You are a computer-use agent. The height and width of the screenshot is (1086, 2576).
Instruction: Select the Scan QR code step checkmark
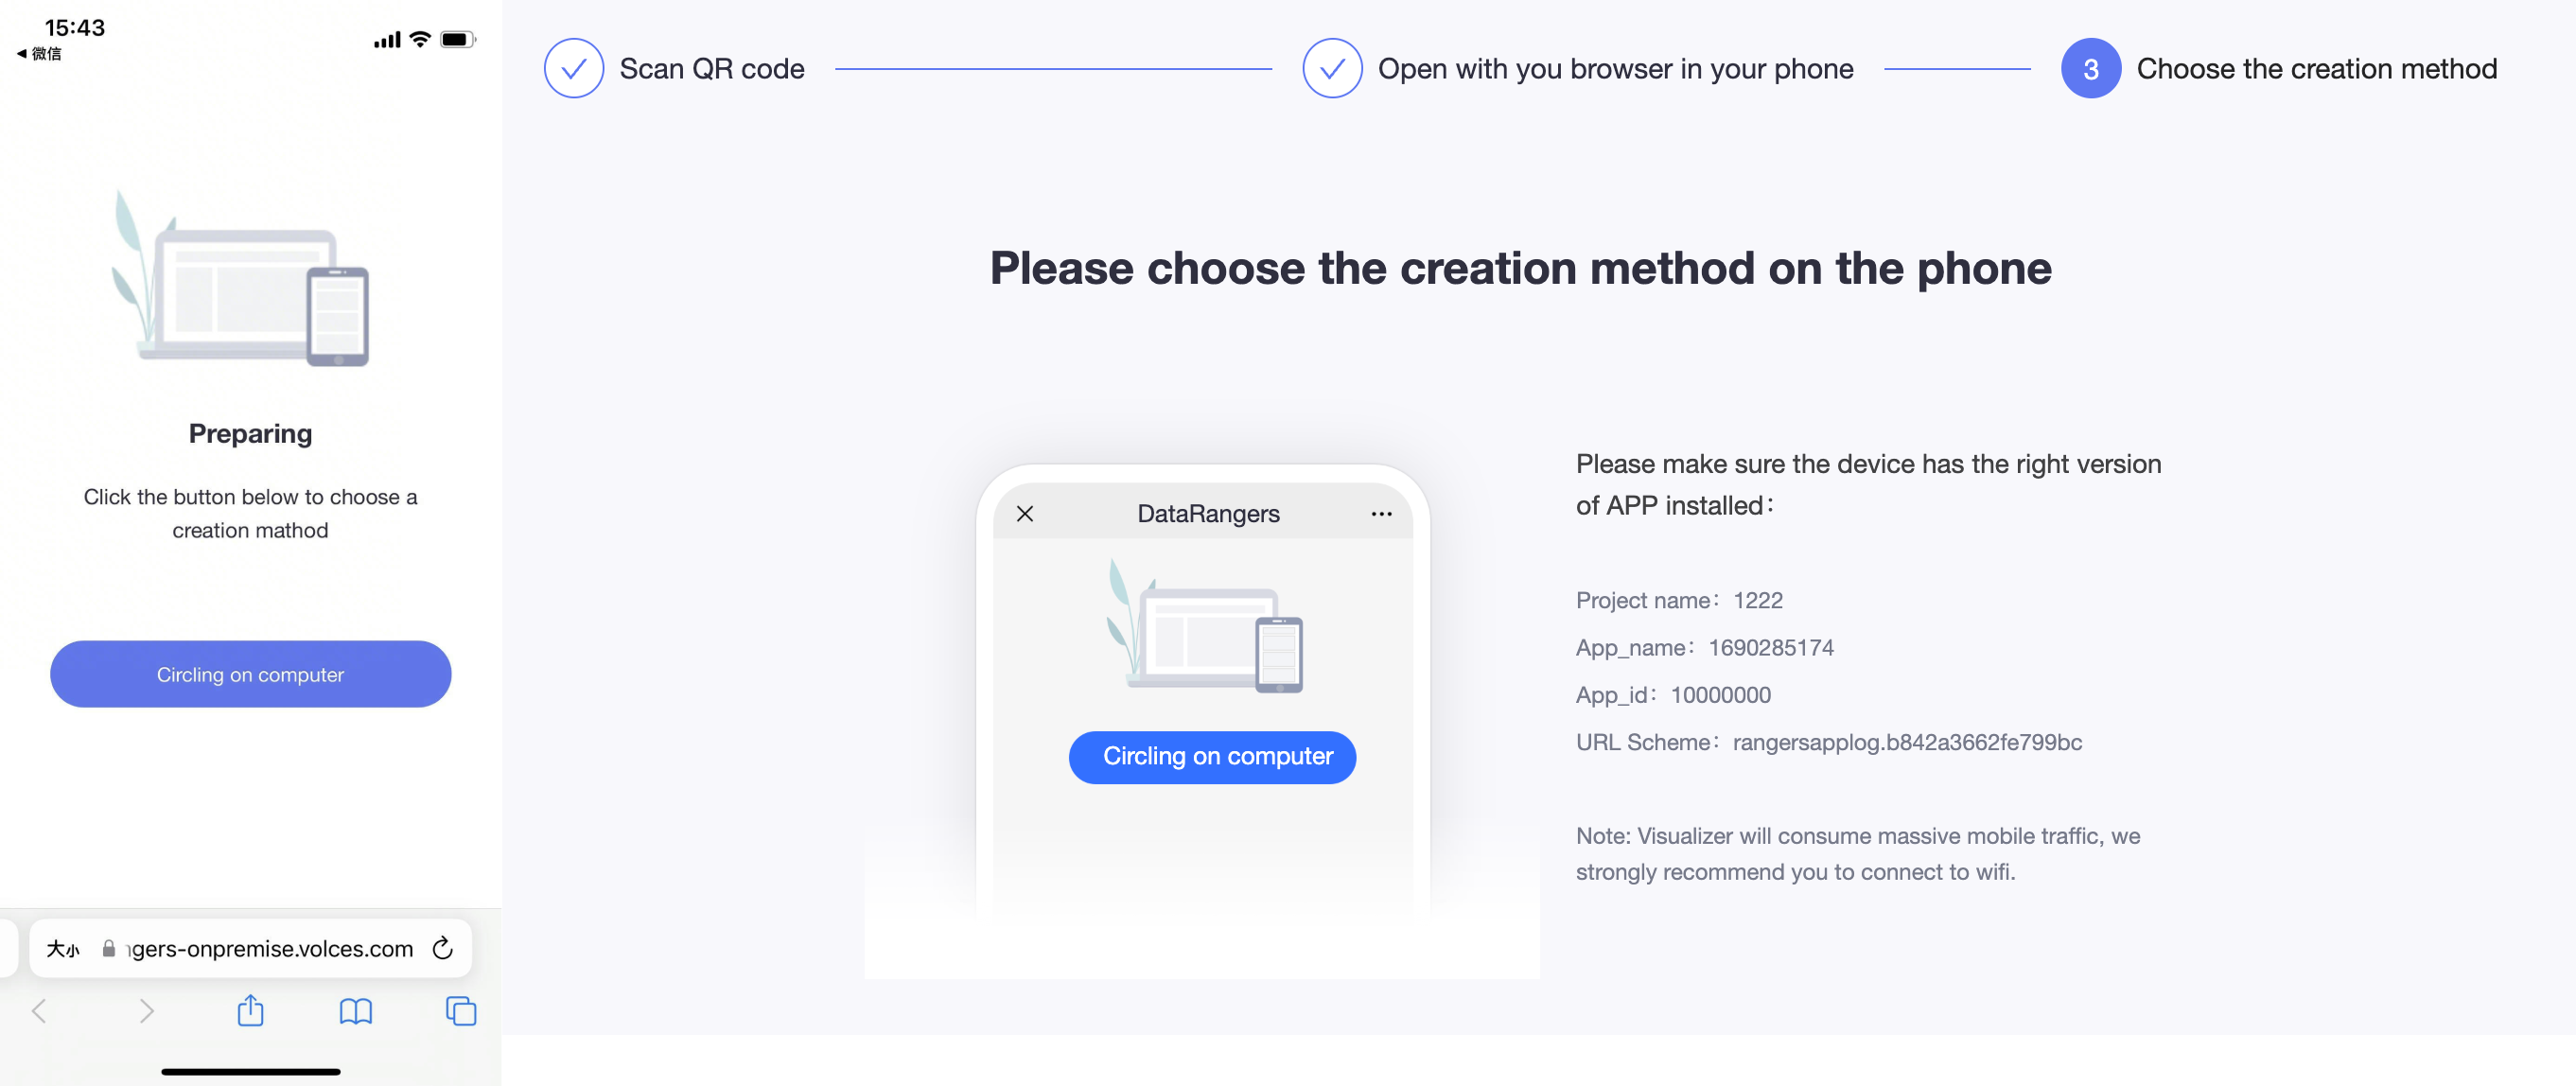coord(573,68)
